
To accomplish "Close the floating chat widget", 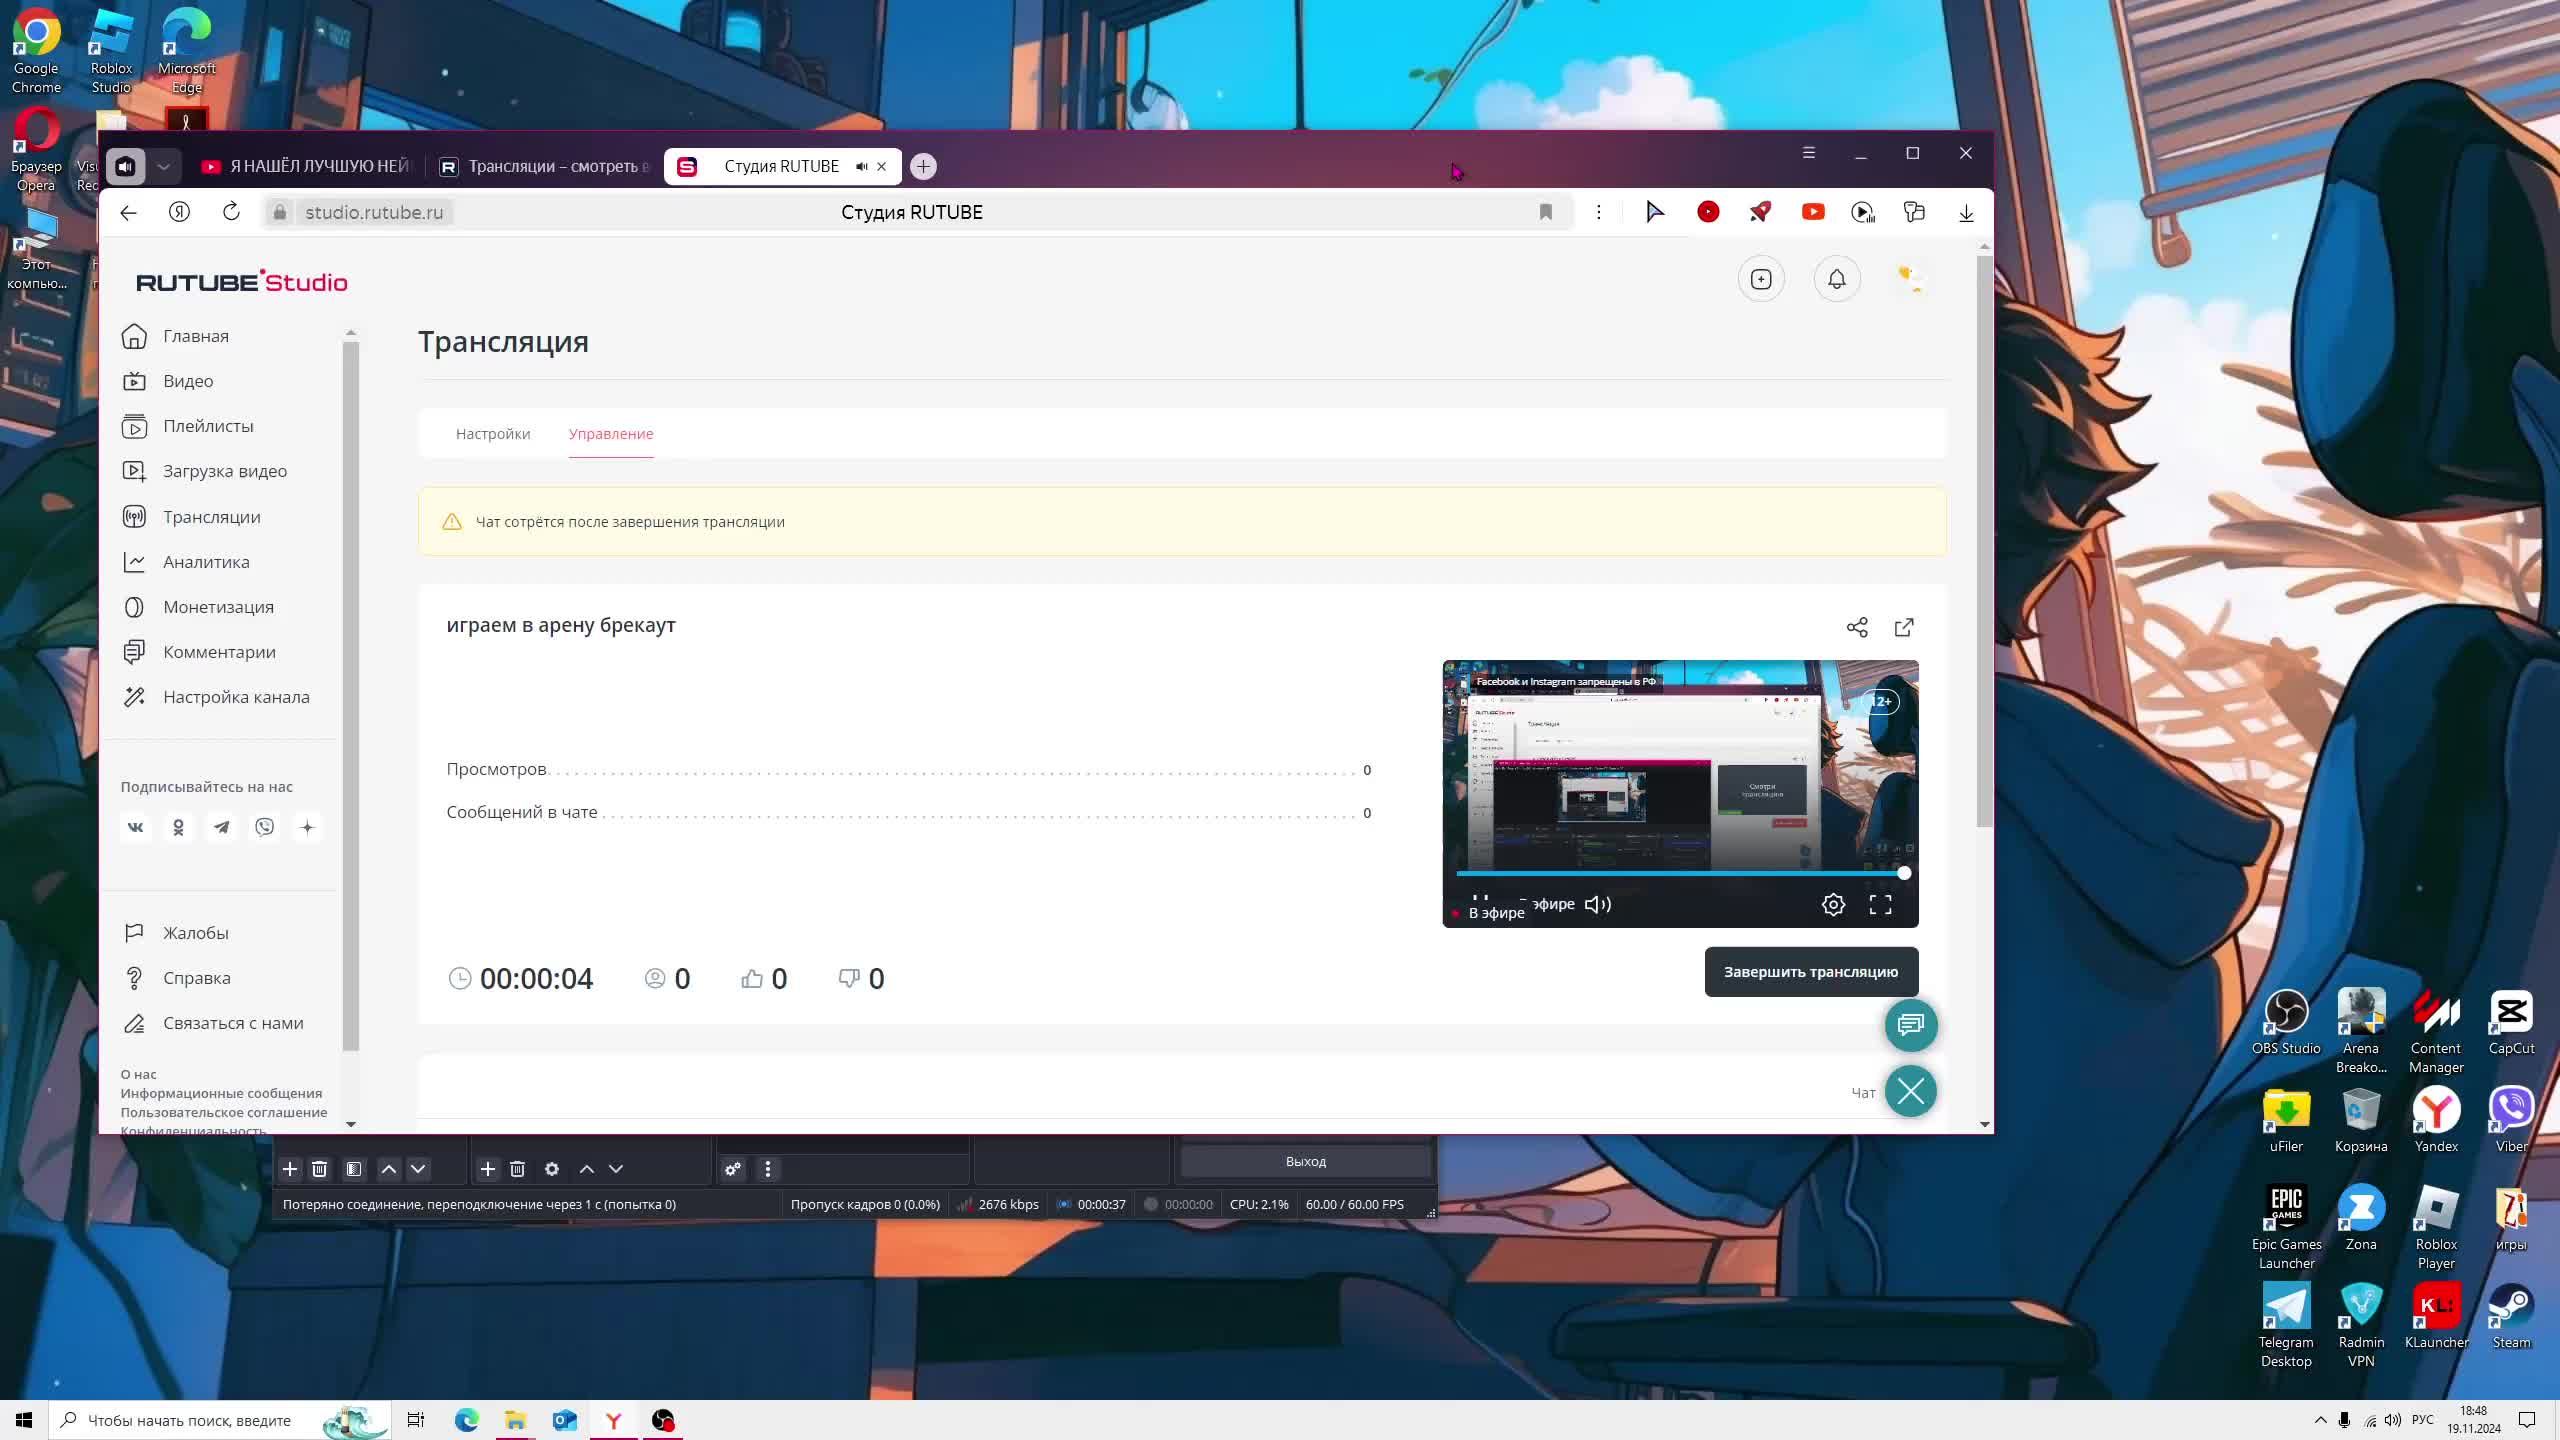I will pyautogui.click(x=1911, y=1091).
